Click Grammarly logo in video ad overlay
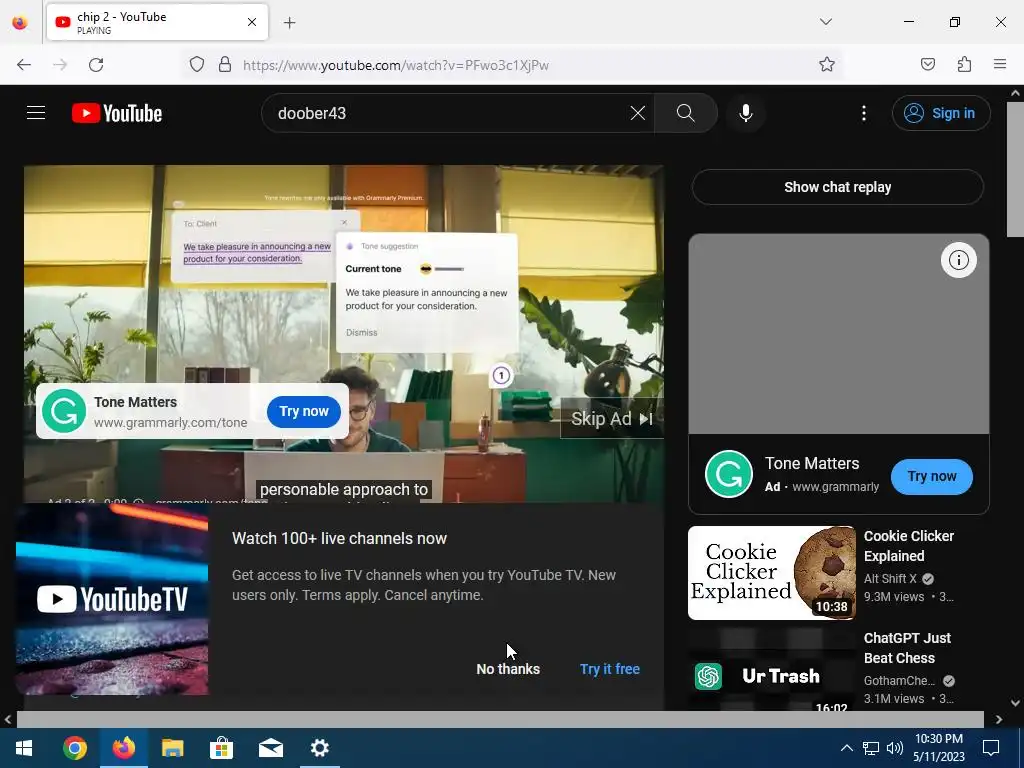 64,411
